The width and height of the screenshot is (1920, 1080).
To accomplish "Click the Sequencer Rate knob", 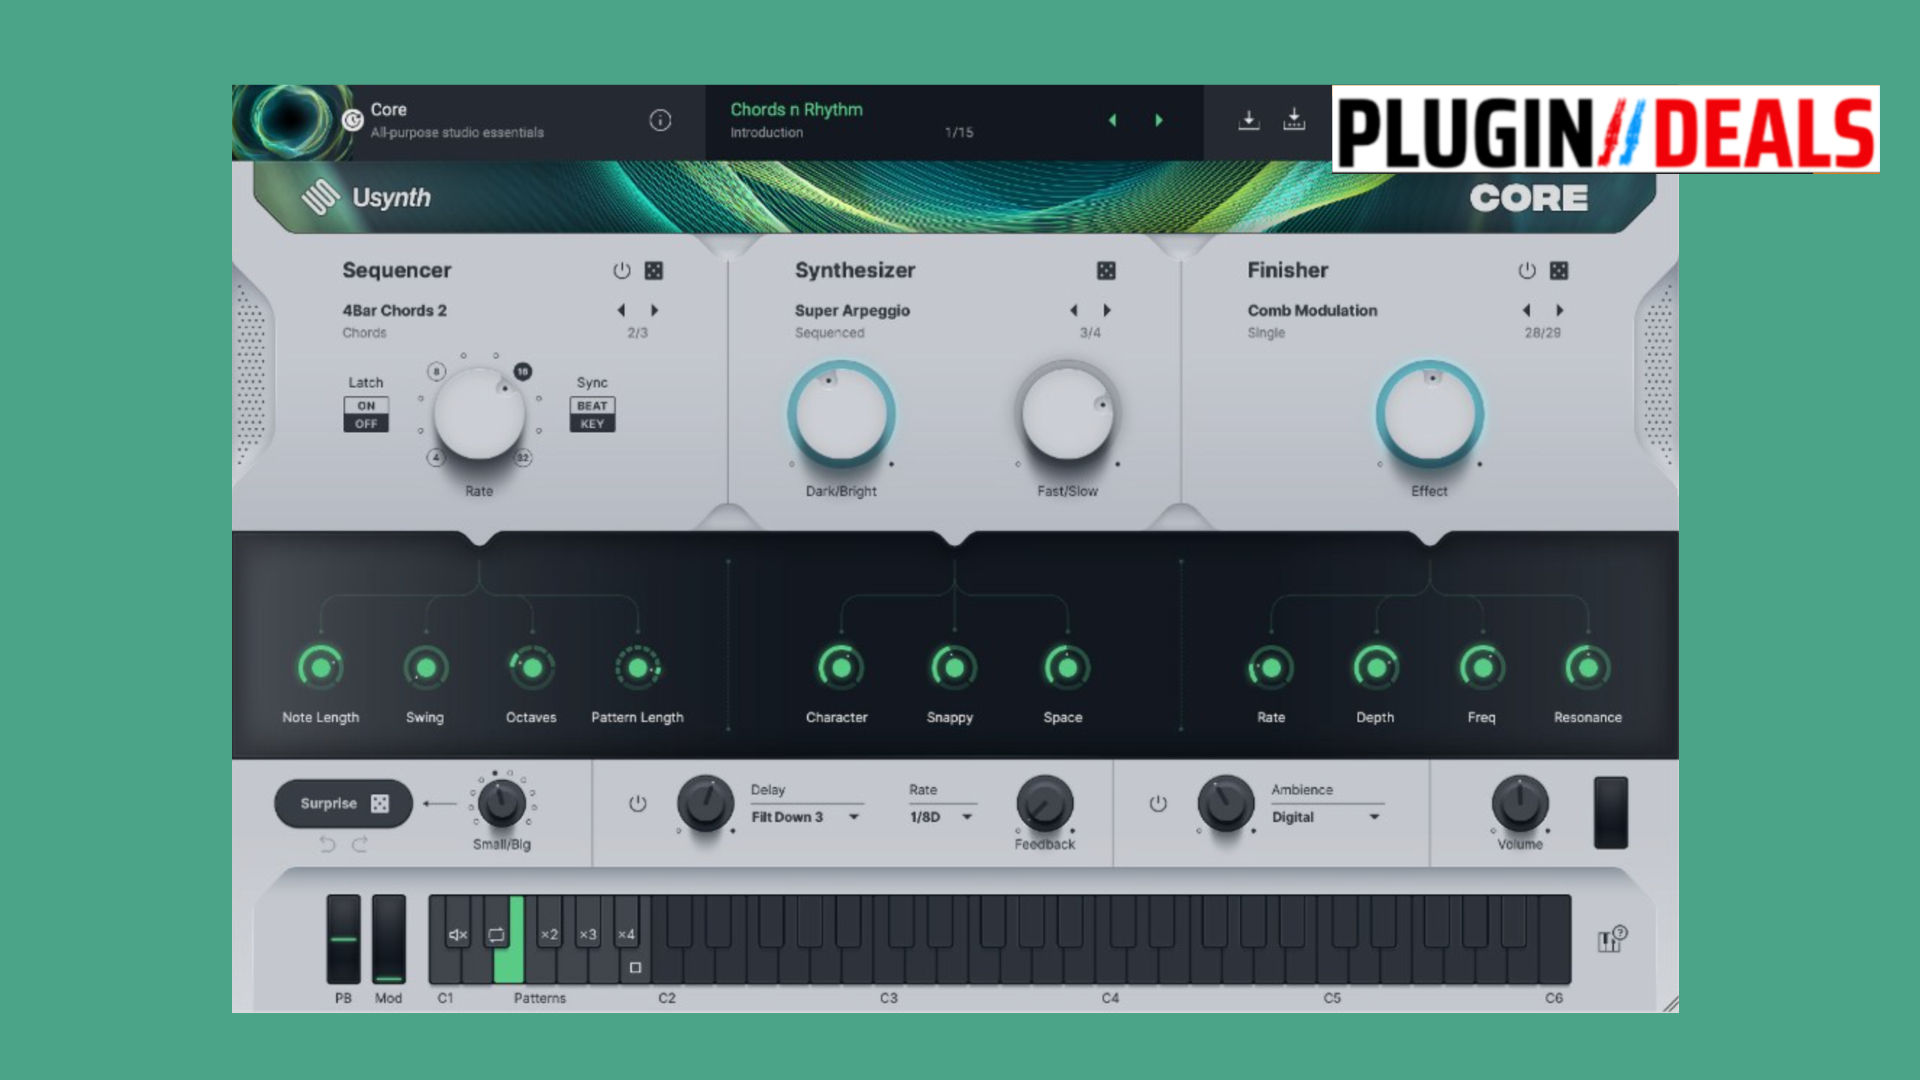I will click(479, 413).
